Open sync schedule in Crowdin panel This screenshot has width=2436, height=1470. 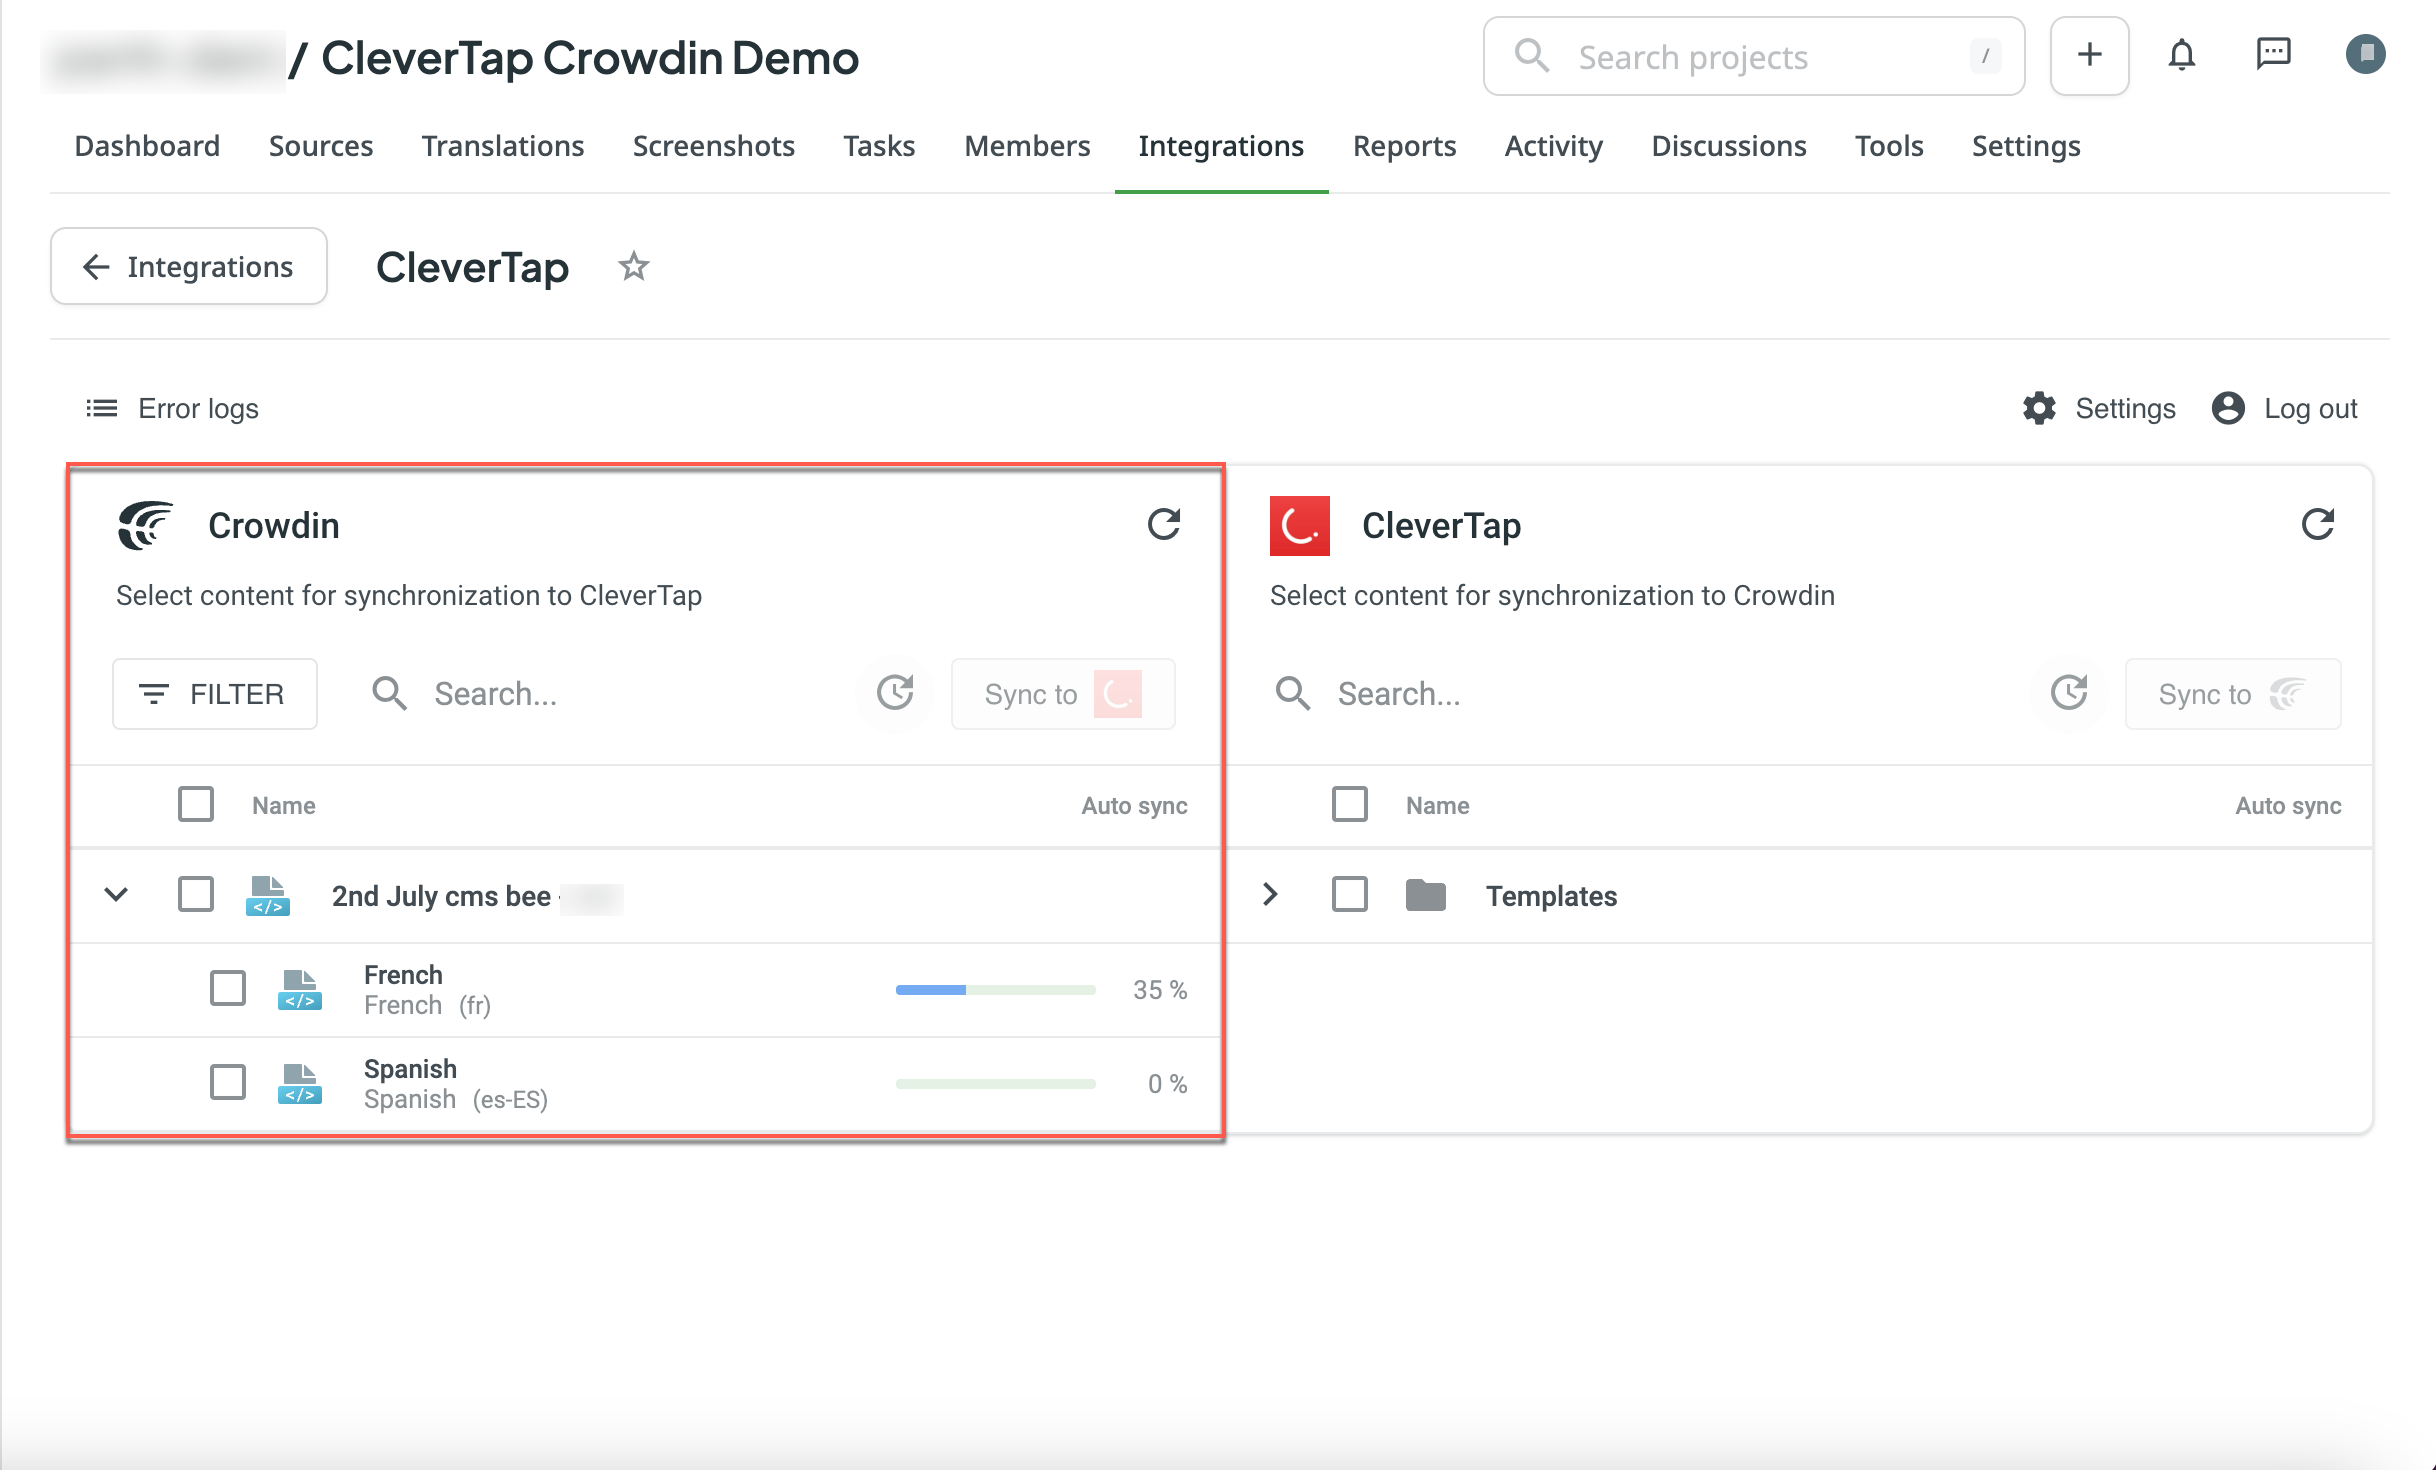pos(895,693)
